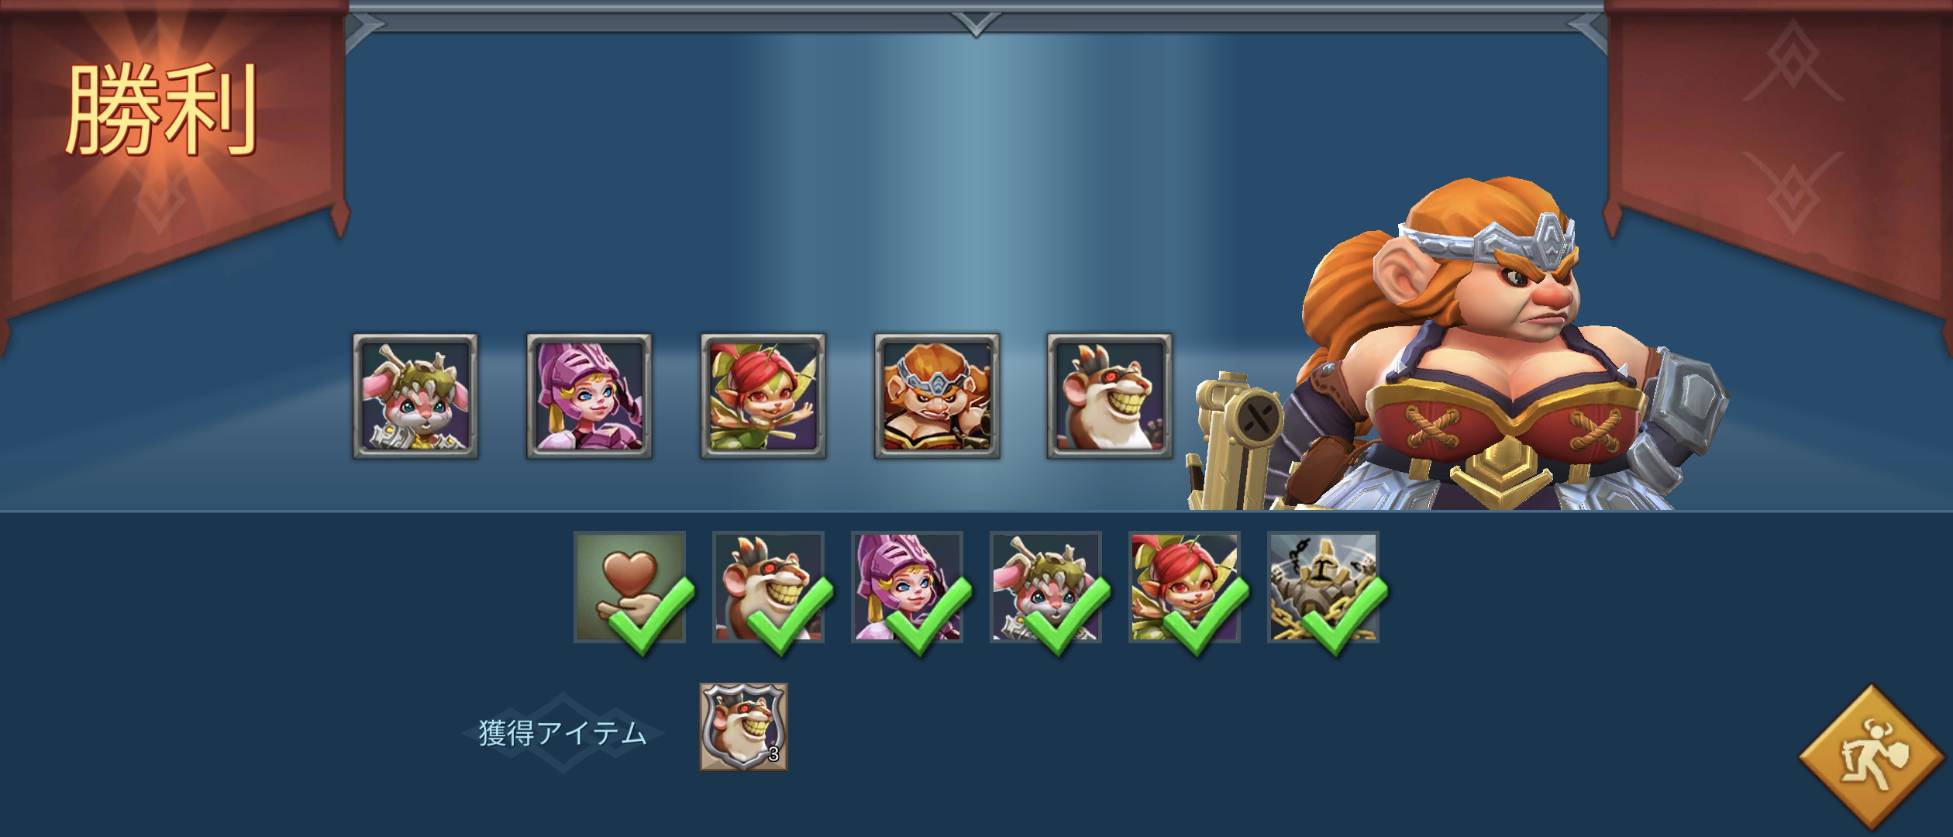Select the pink mouse hero portrait in the team row
Viewport: 1953px width, 837px height.
(415, 396)
